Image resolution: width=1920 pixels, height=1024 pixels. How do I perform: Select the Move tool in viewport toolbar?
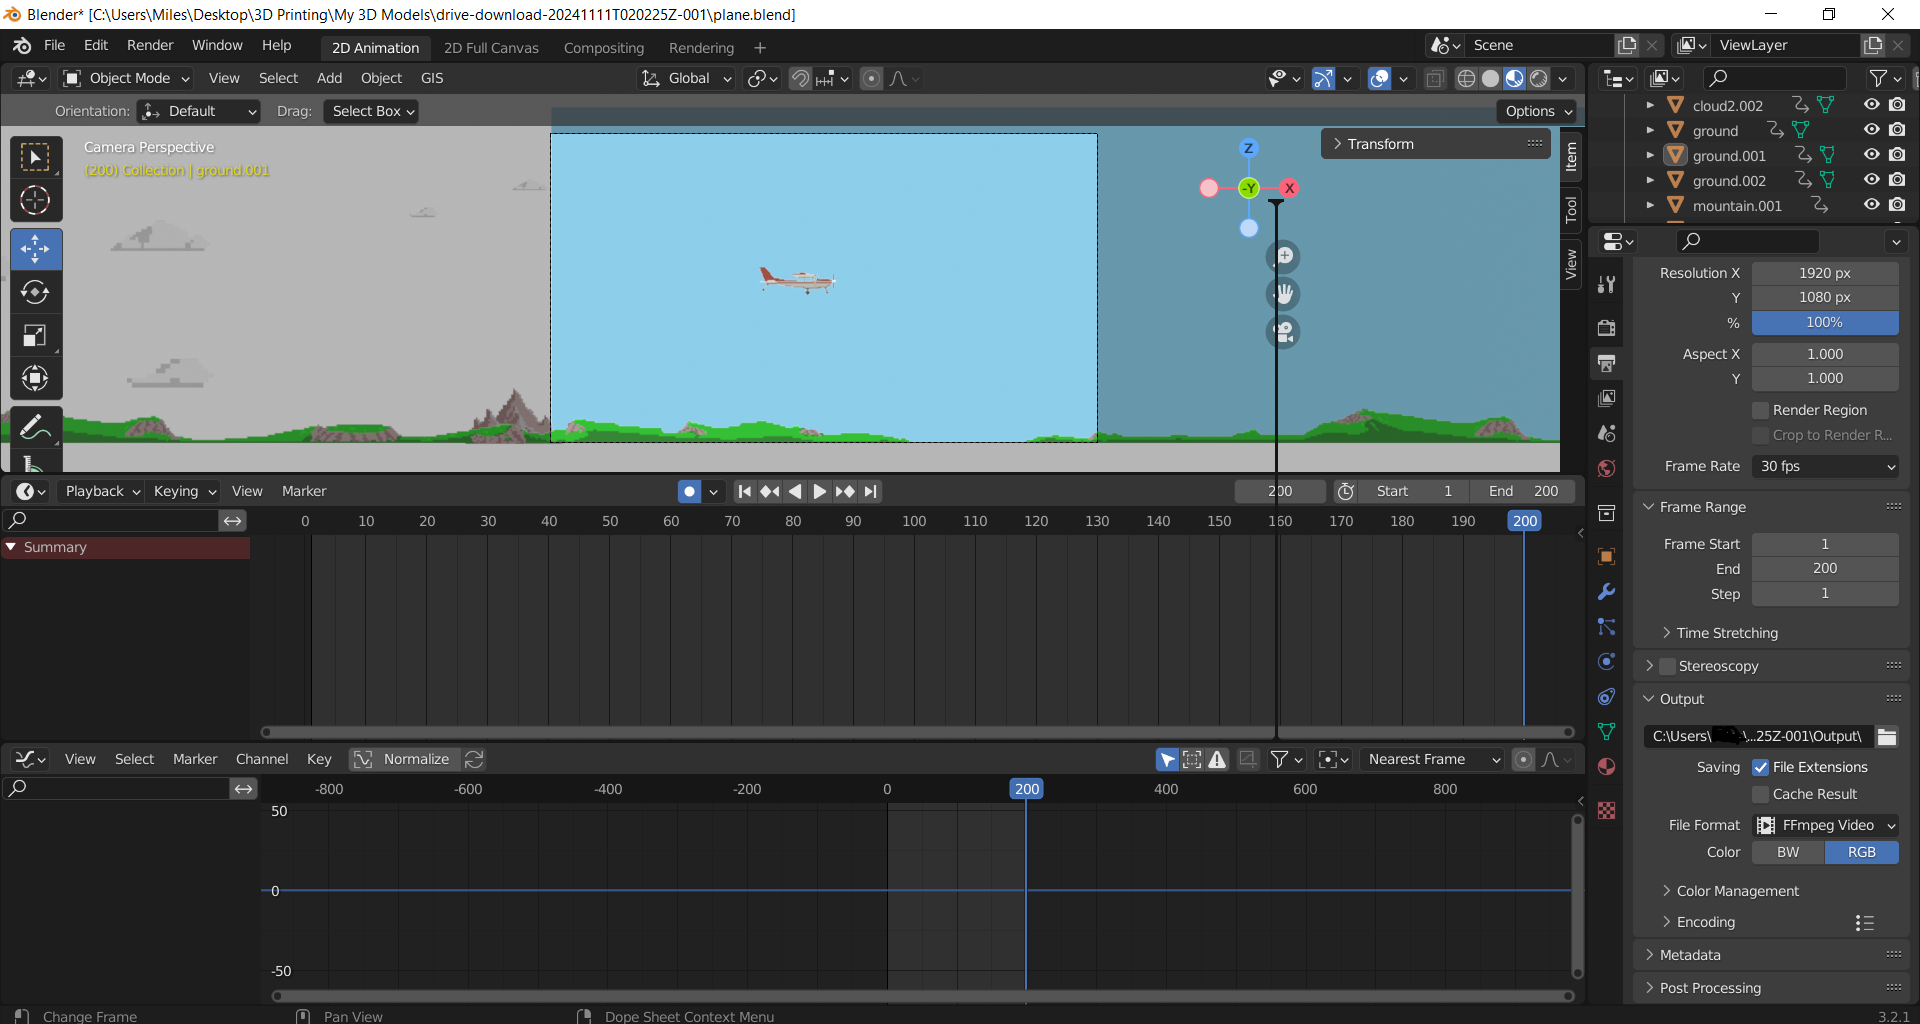pos(36,249)
